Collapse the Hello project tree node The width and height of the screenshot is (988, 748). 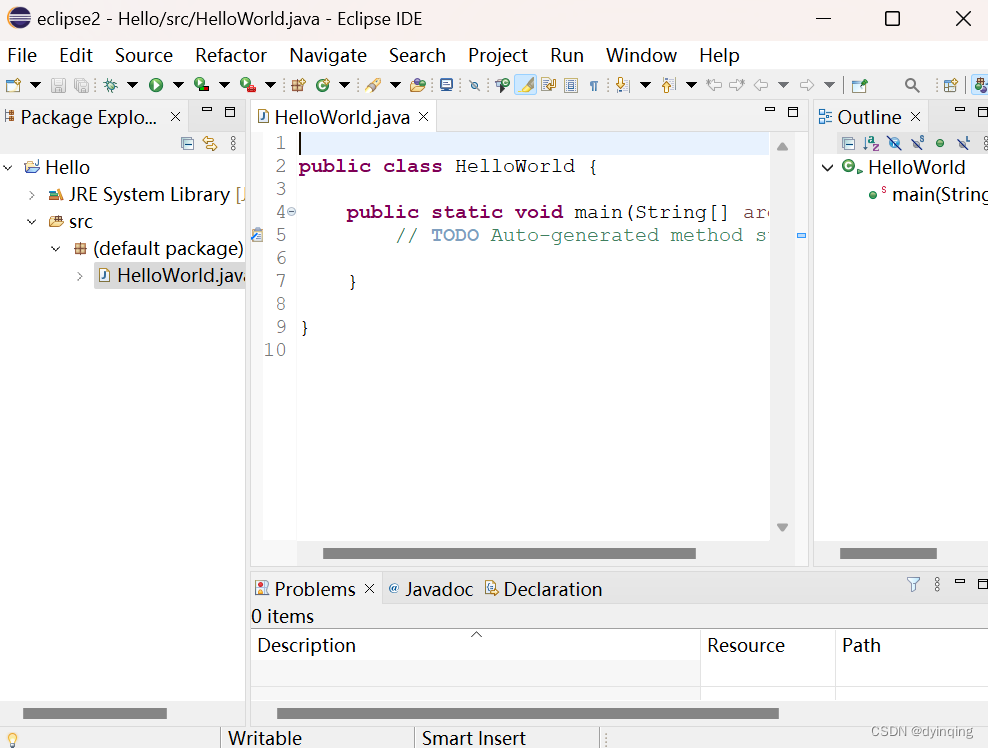click(x=8, y=168)
